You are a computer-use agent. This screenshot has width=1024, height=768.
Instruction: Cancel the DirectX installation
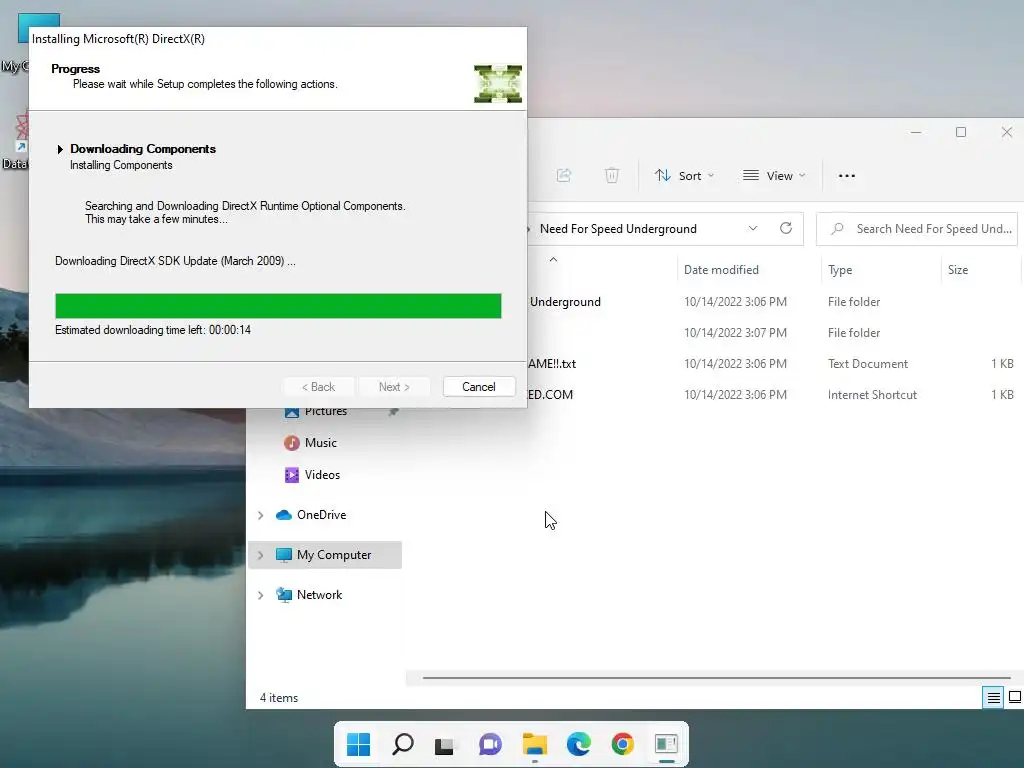pos(479,387)
